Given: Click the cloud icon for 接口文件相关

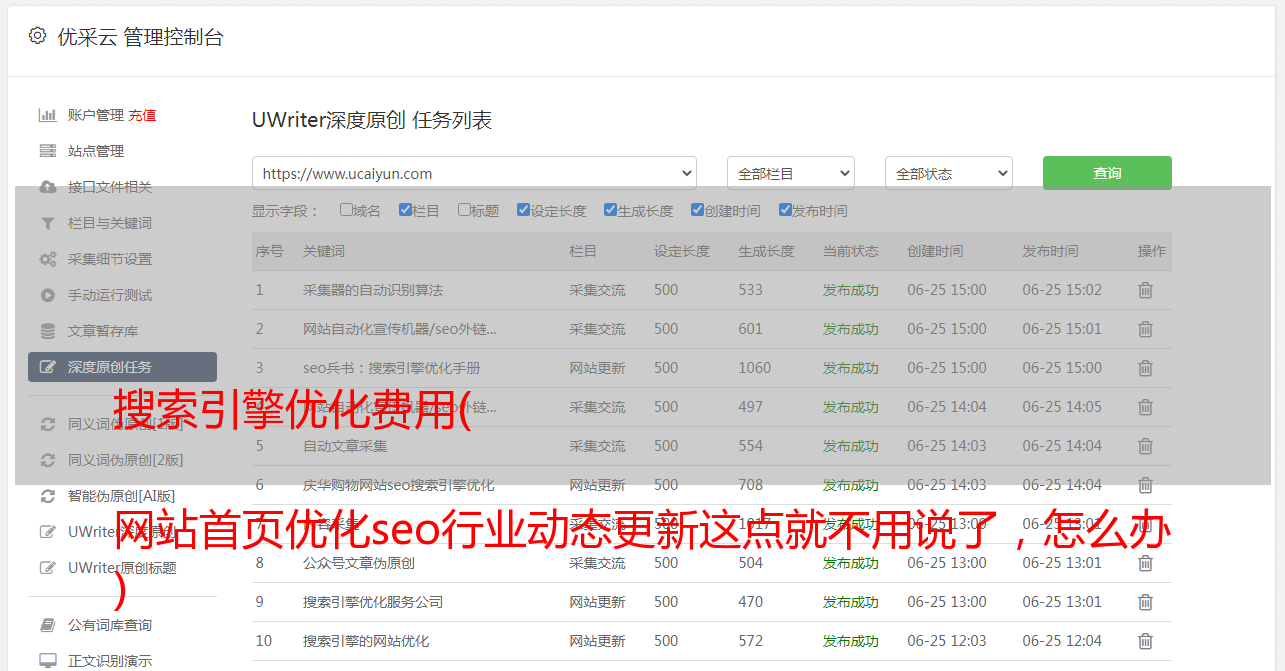Looking at the screenshot, I should coord(47,187).
